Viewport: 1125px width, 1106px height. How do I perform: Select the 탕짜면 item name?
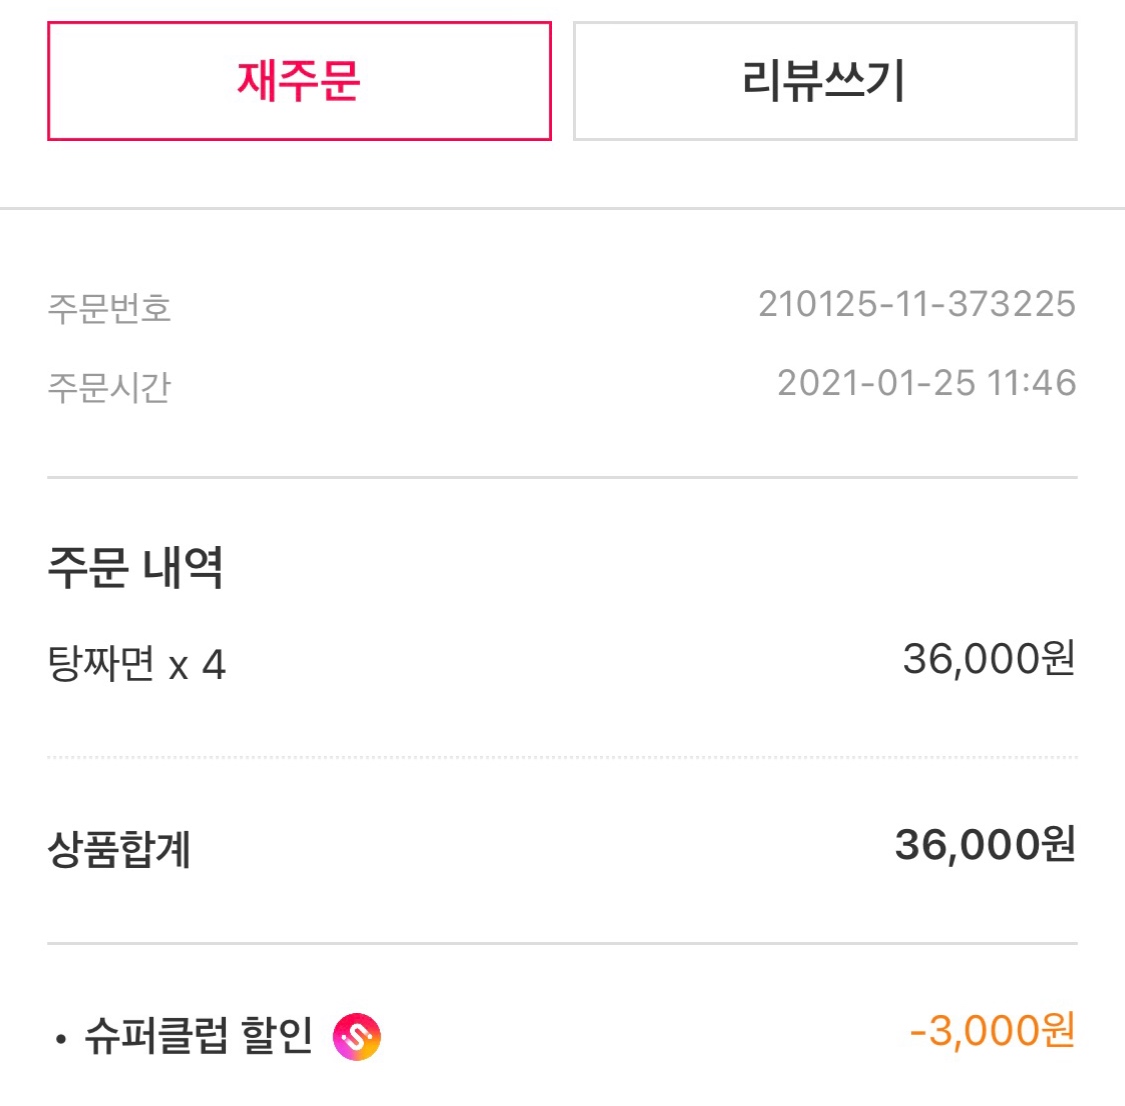click(x=100, y=663)
